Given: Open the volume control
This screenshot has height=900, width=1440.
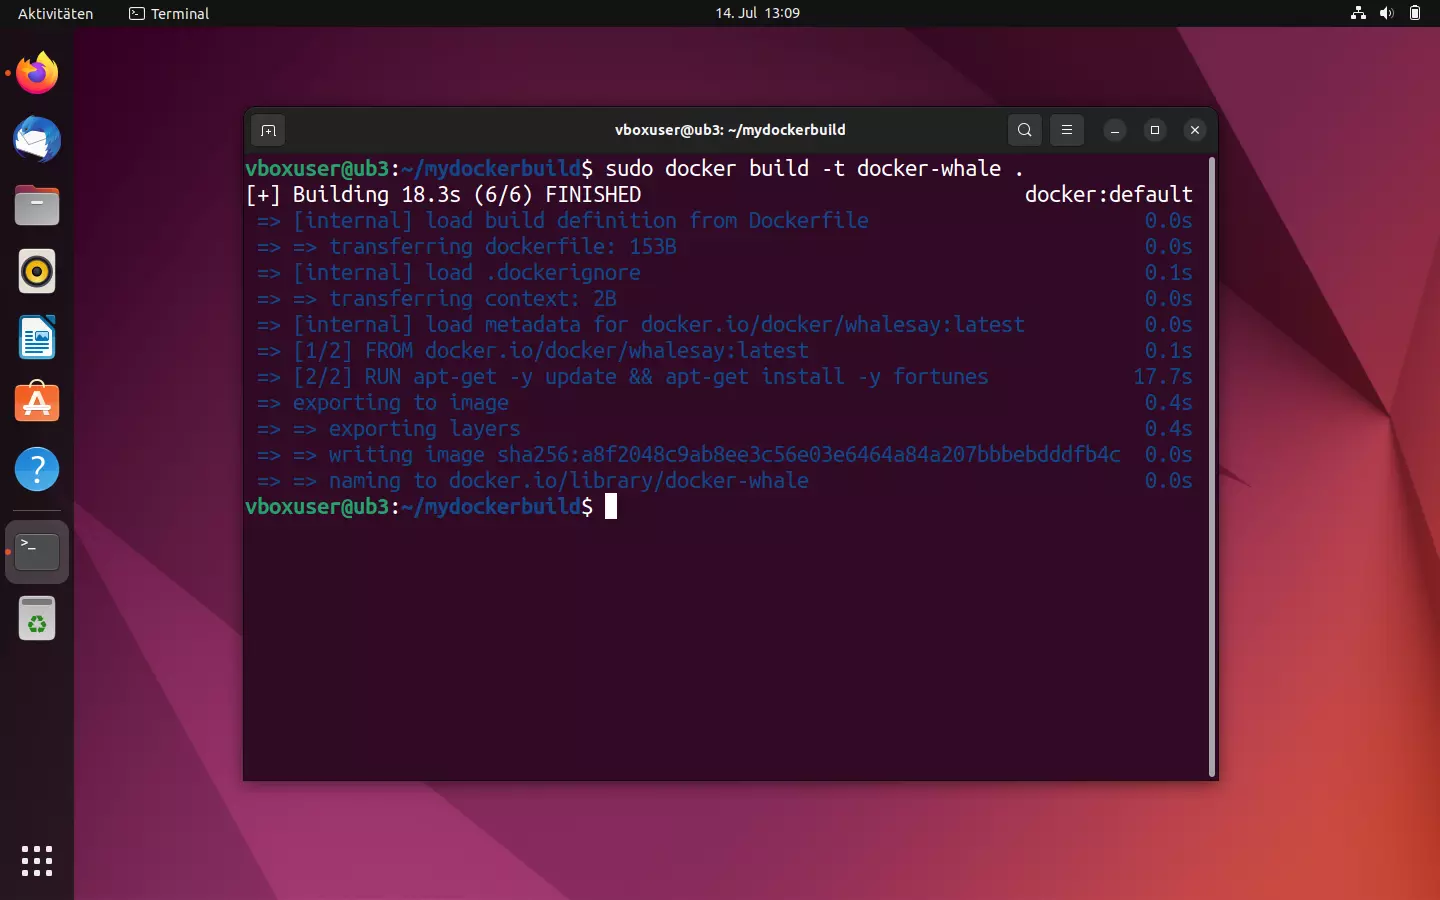Looking at the screenshot, I should point(1387,13).
